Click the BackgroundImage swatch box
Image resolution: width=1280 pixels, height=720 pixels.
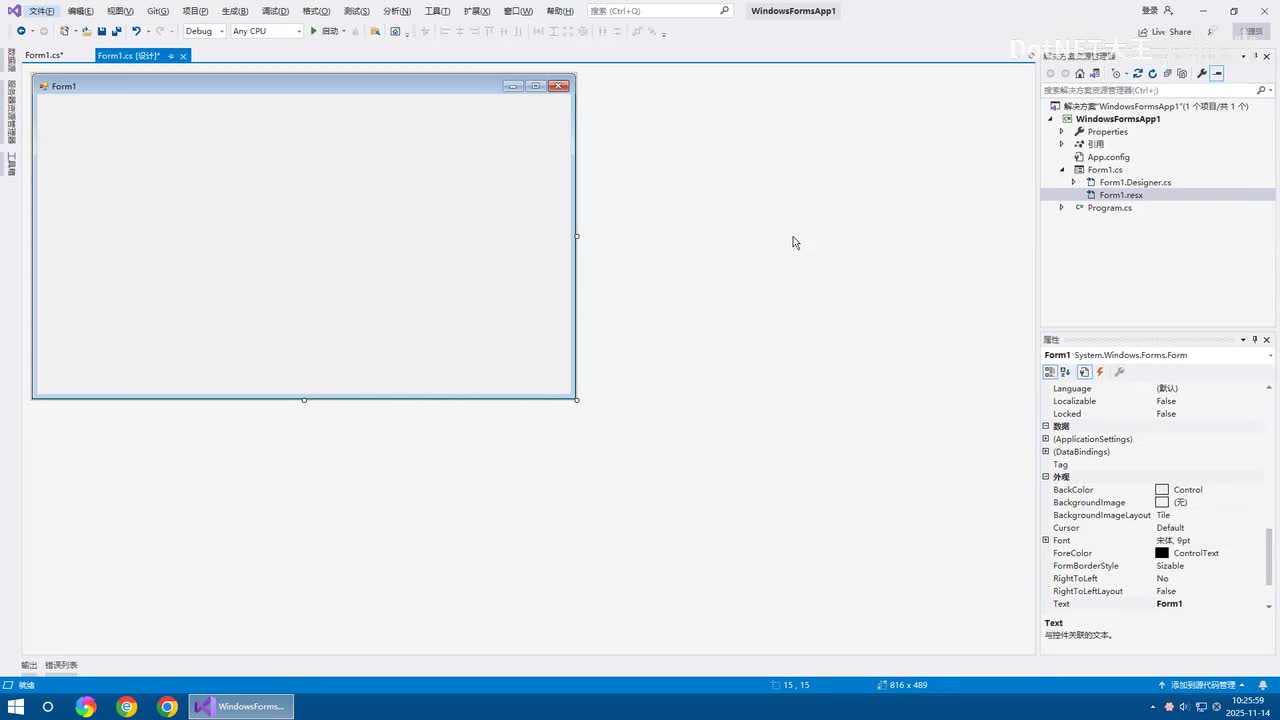(x=1162, y=502)
